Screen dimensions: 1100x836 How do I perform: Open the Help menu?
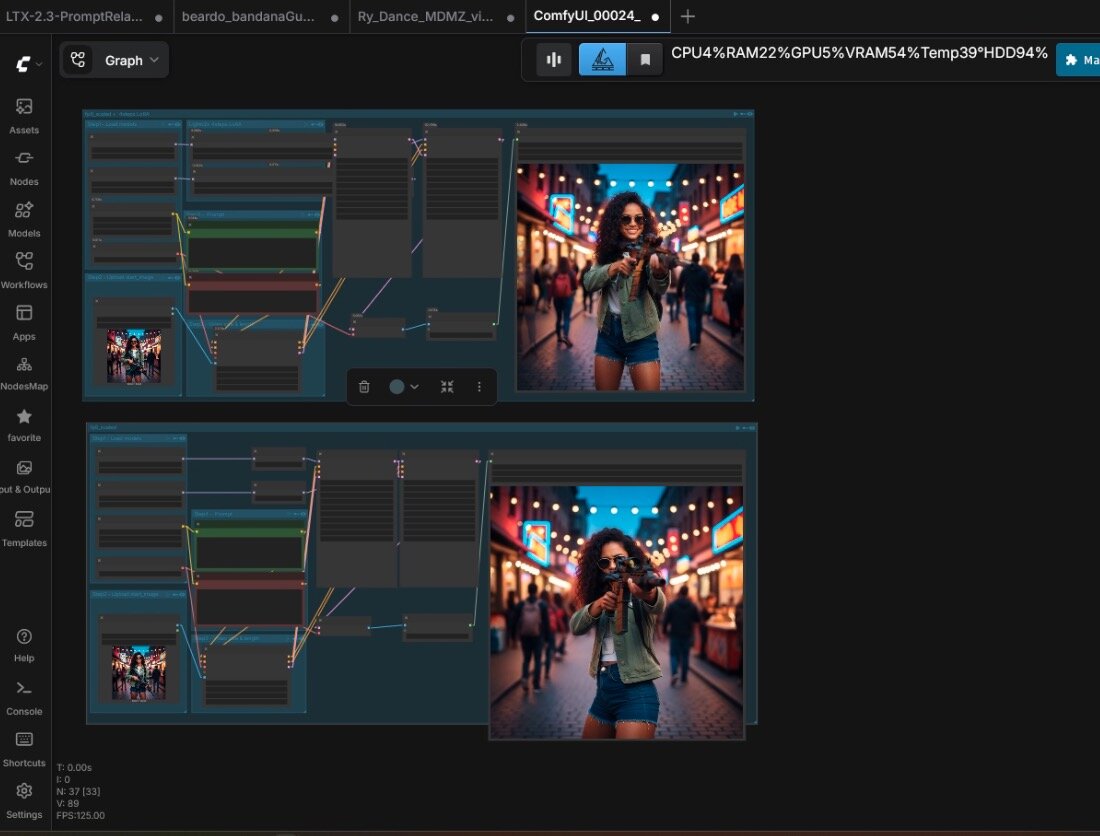24,645
